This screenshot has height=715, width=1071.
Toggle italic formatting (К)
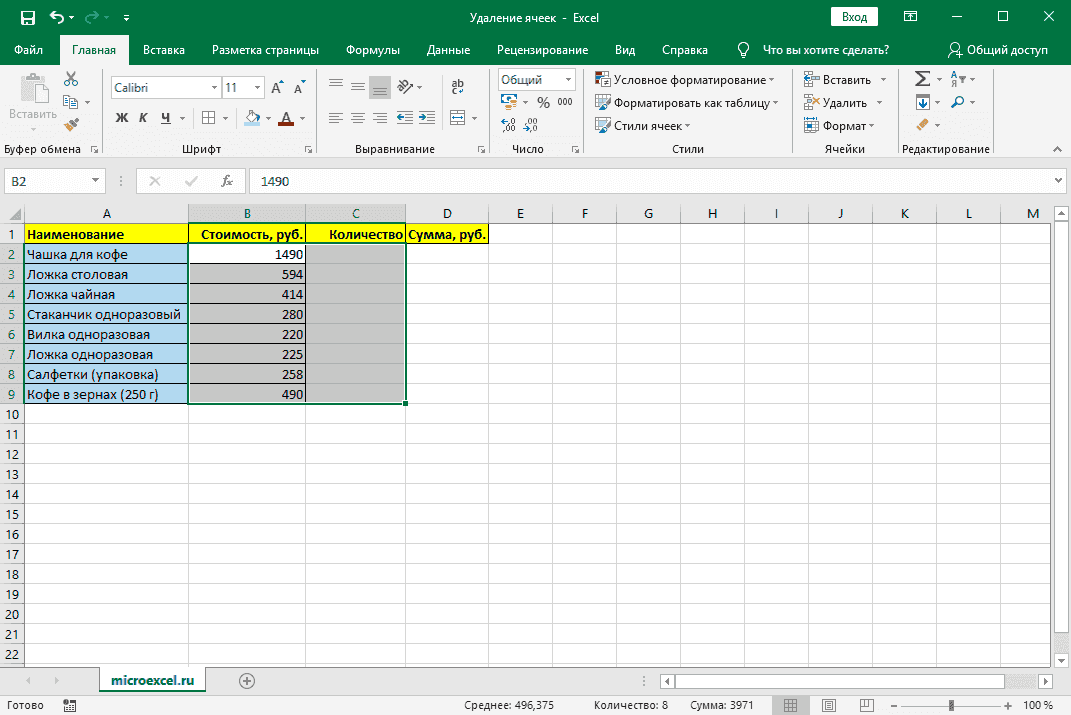(143, 118)
